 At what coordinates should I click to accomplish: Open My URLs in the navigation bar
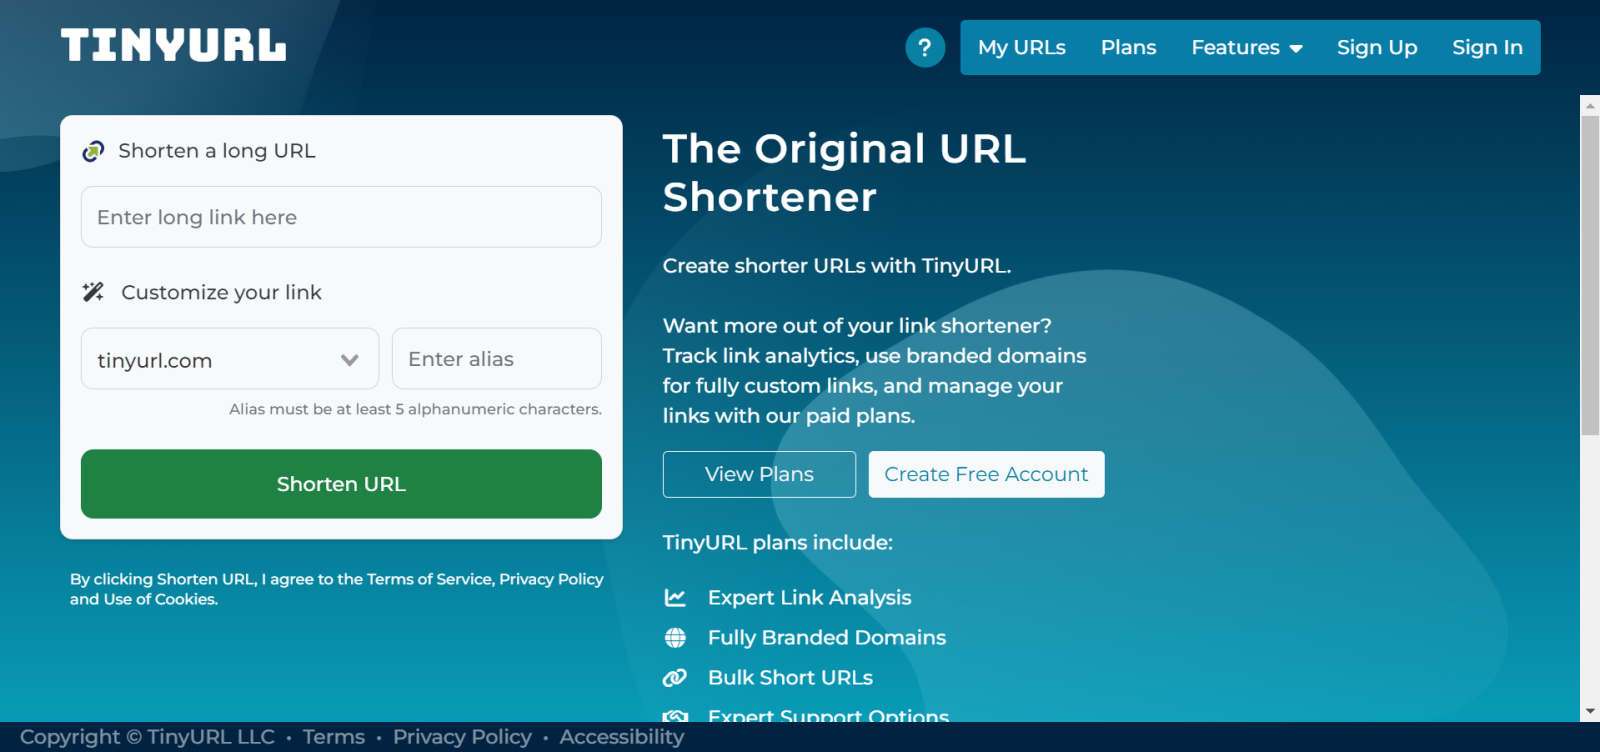tap(1021, 47)
